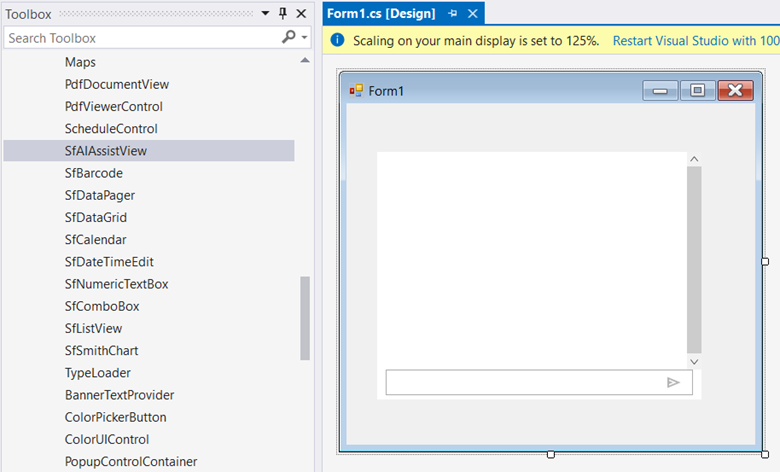
Task: Select the SfListView toolbox item
Action: tap(94, 328)
